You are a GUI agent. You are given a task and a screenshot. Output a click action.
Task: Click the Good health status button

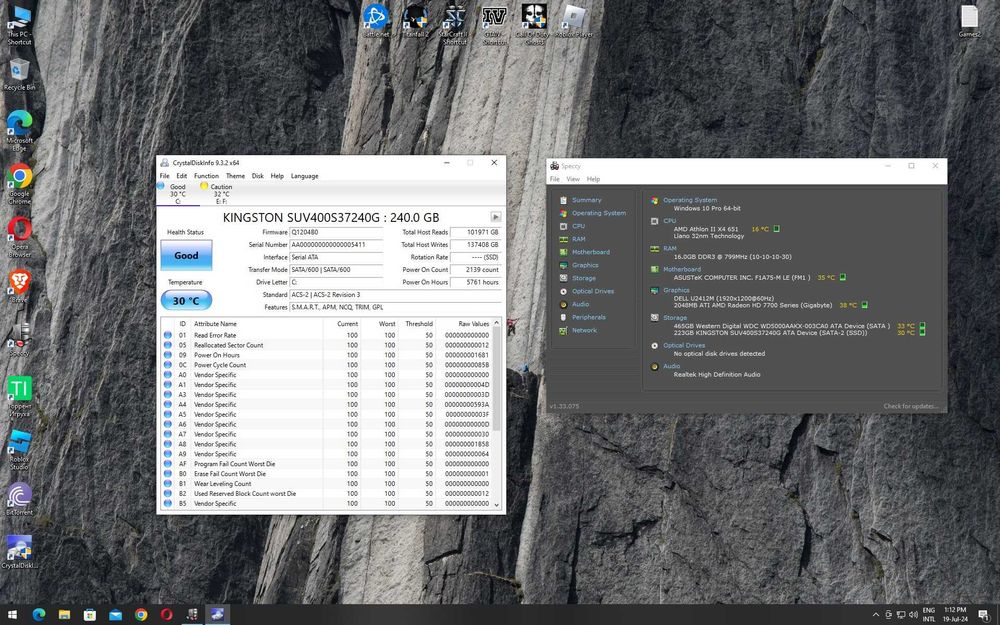click(x=186, y=255)
